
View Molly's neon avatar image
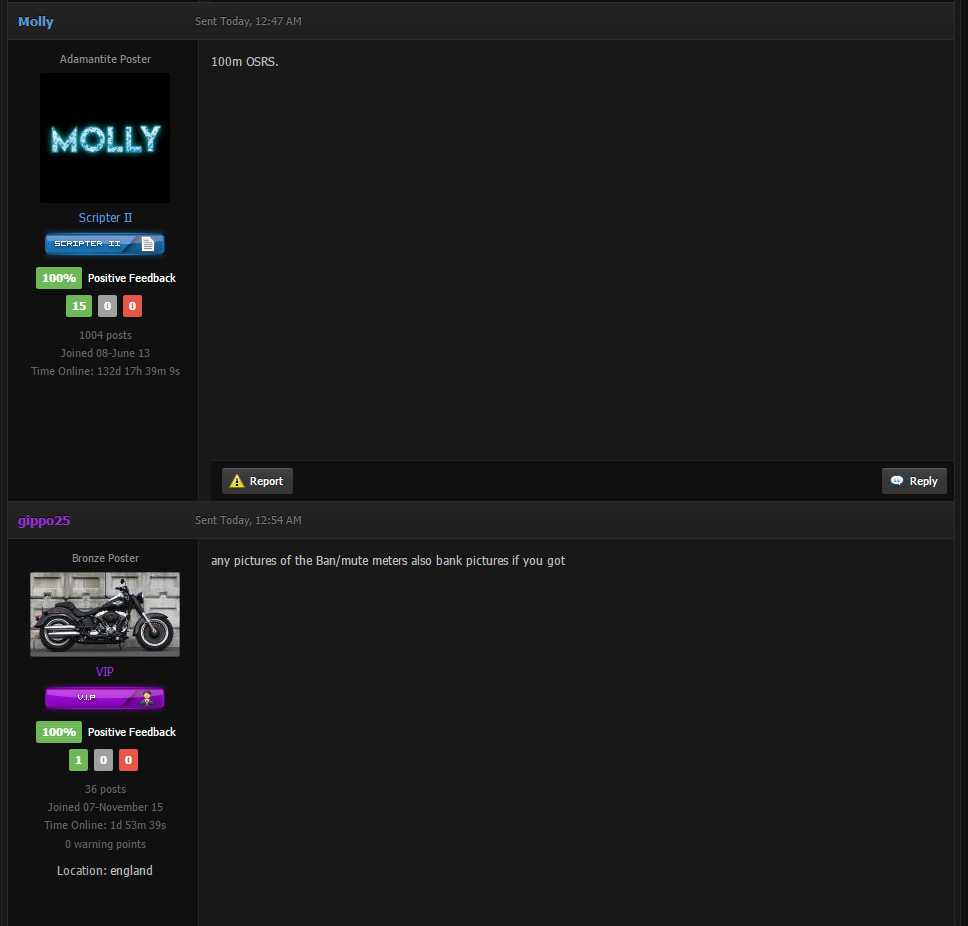(x=105, y=138)
